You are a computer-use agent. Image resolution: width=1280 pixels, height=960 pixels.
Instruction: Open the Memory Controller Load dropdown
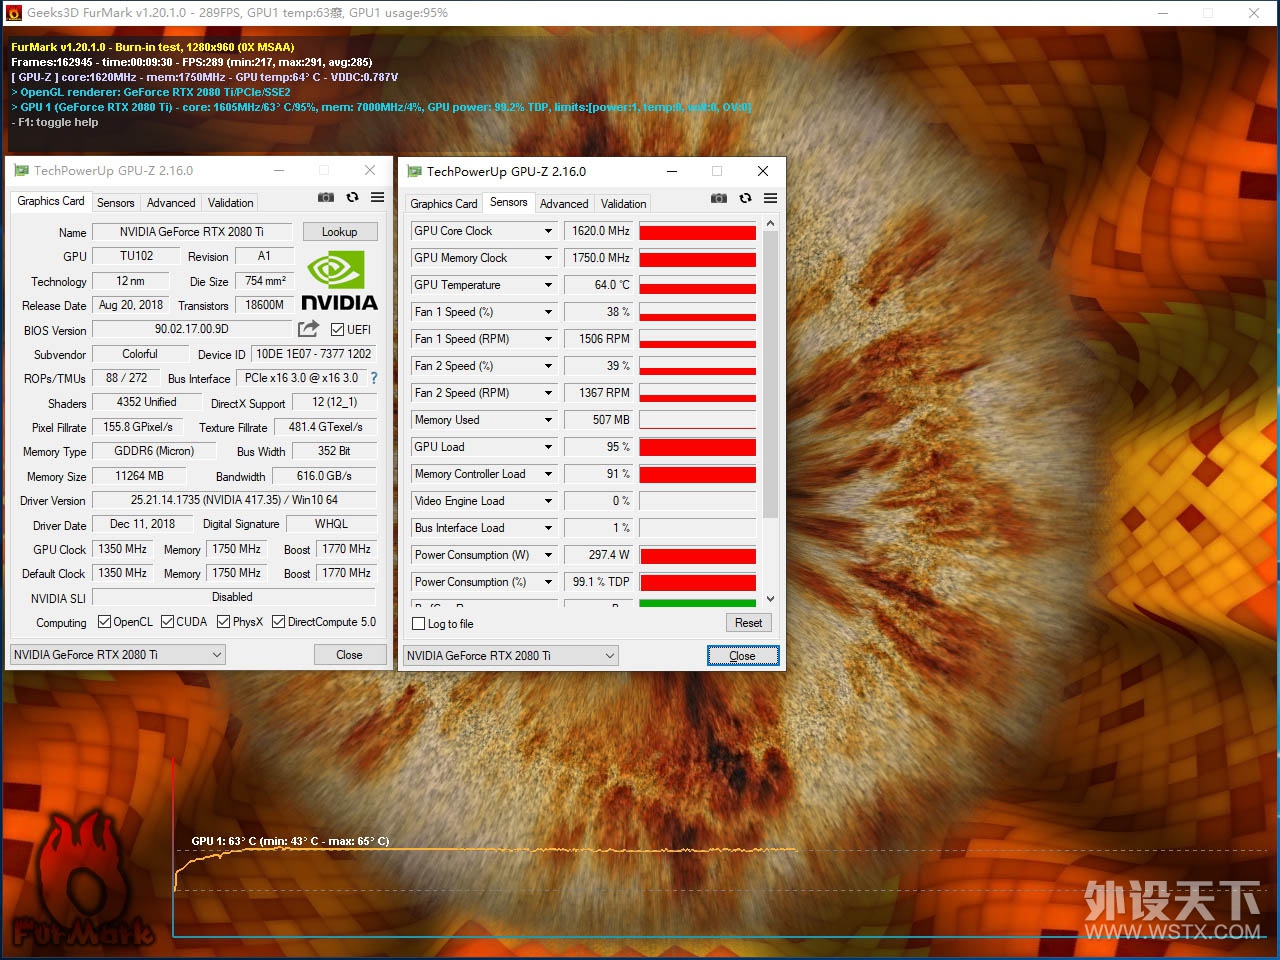pyautogui.click(x=548, y=474)
